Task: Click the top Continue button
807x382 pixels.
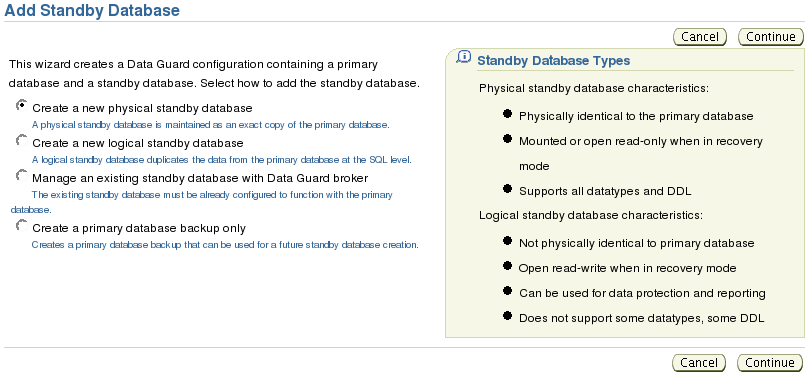Action: point(770,37)
